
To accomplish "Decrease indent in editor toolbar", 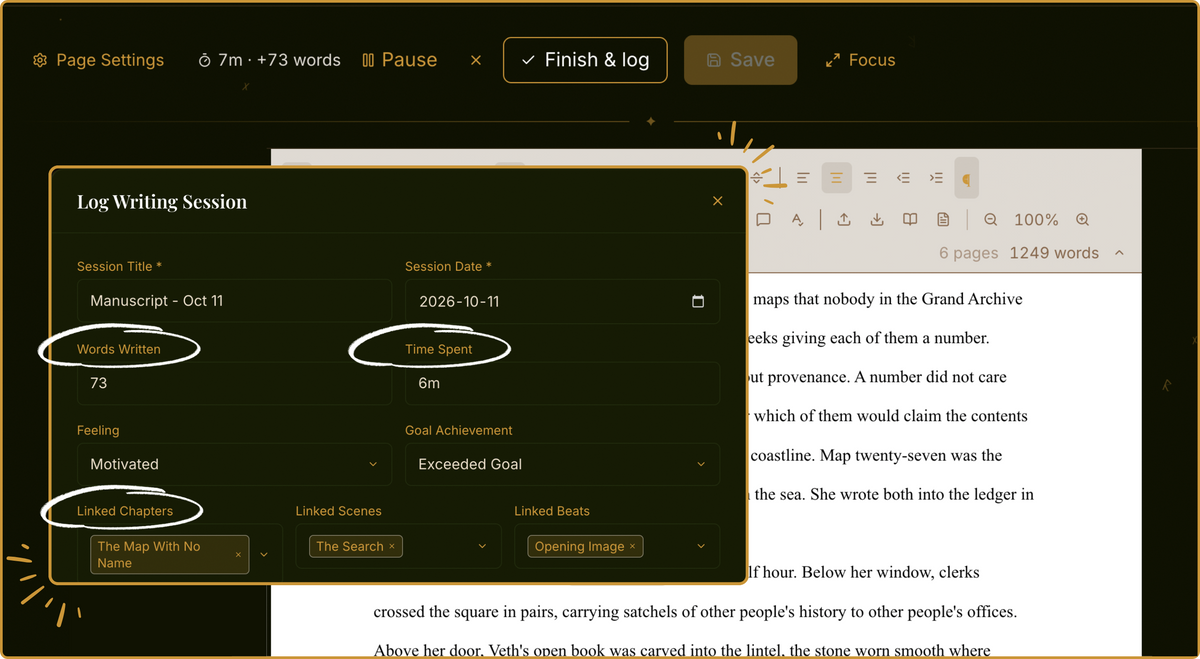I will (903, 178).
